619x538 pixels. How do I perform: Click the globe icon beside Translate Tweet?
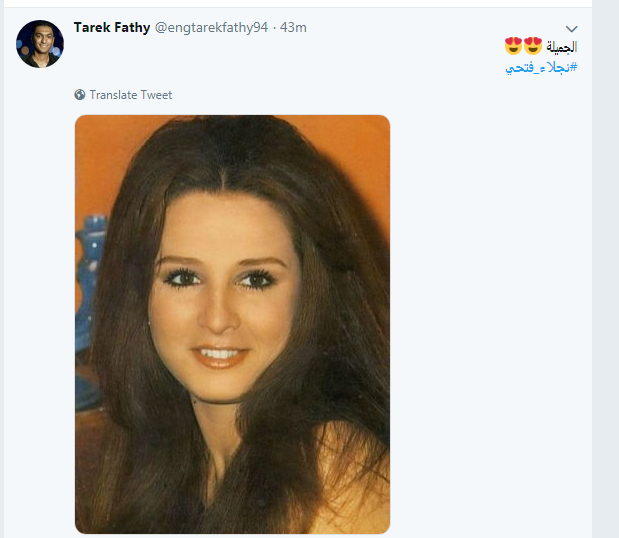point(80,95)
